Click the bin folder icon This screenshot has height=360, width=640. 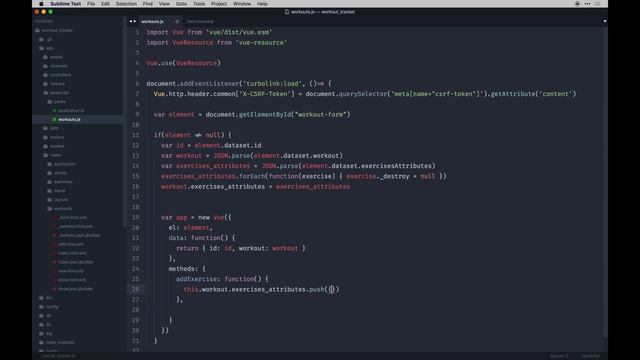point(41,298)
